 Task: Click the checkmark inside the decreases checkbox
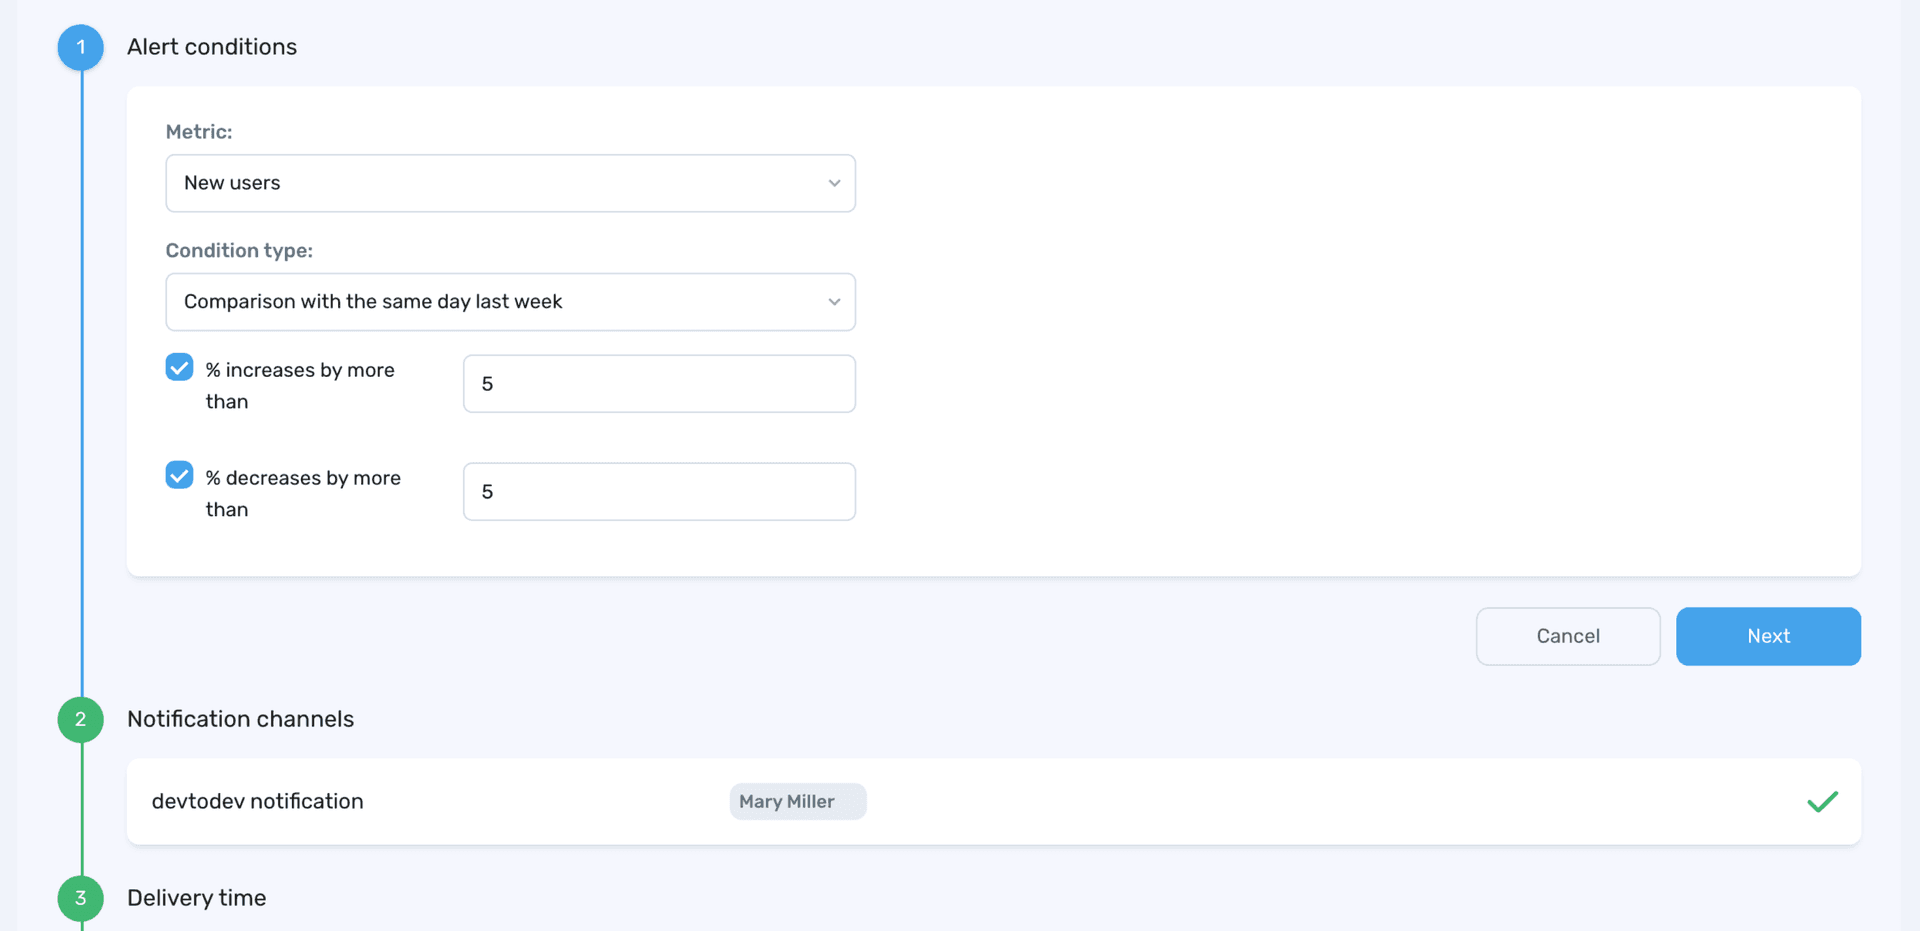[179, 475]
